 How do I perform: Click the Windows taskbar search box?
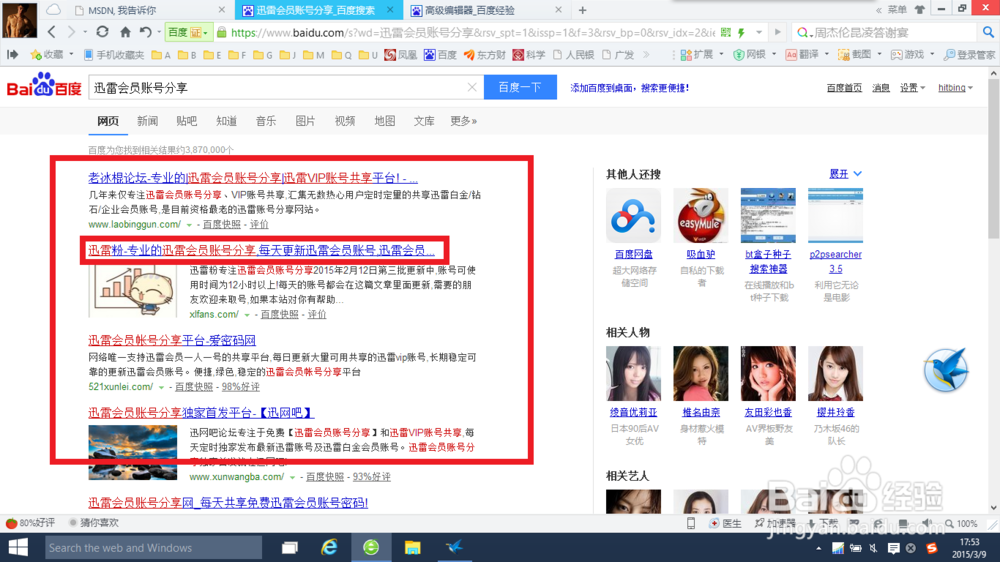pos(153,547)
